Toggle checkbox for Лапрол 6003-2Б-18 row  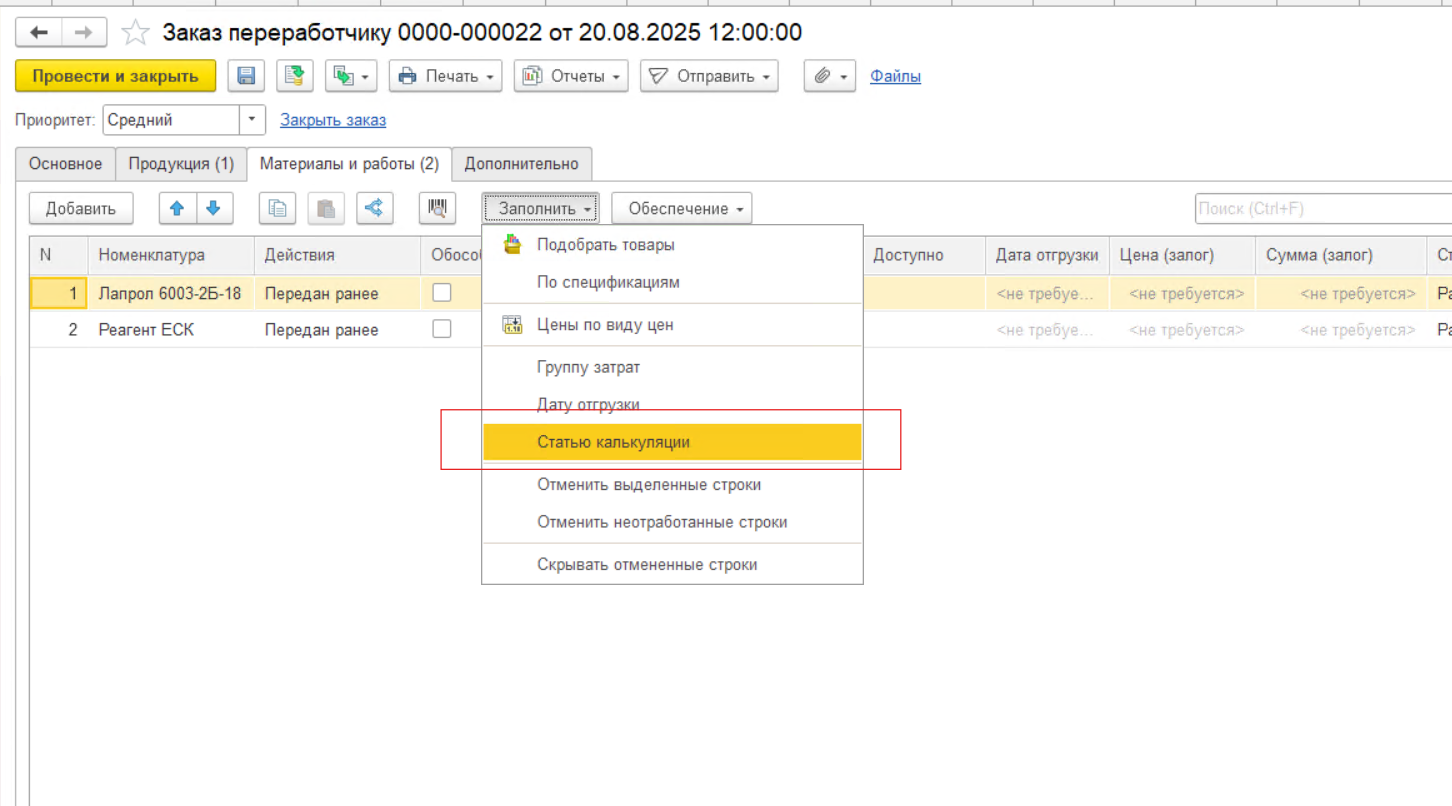coord(441,293)
